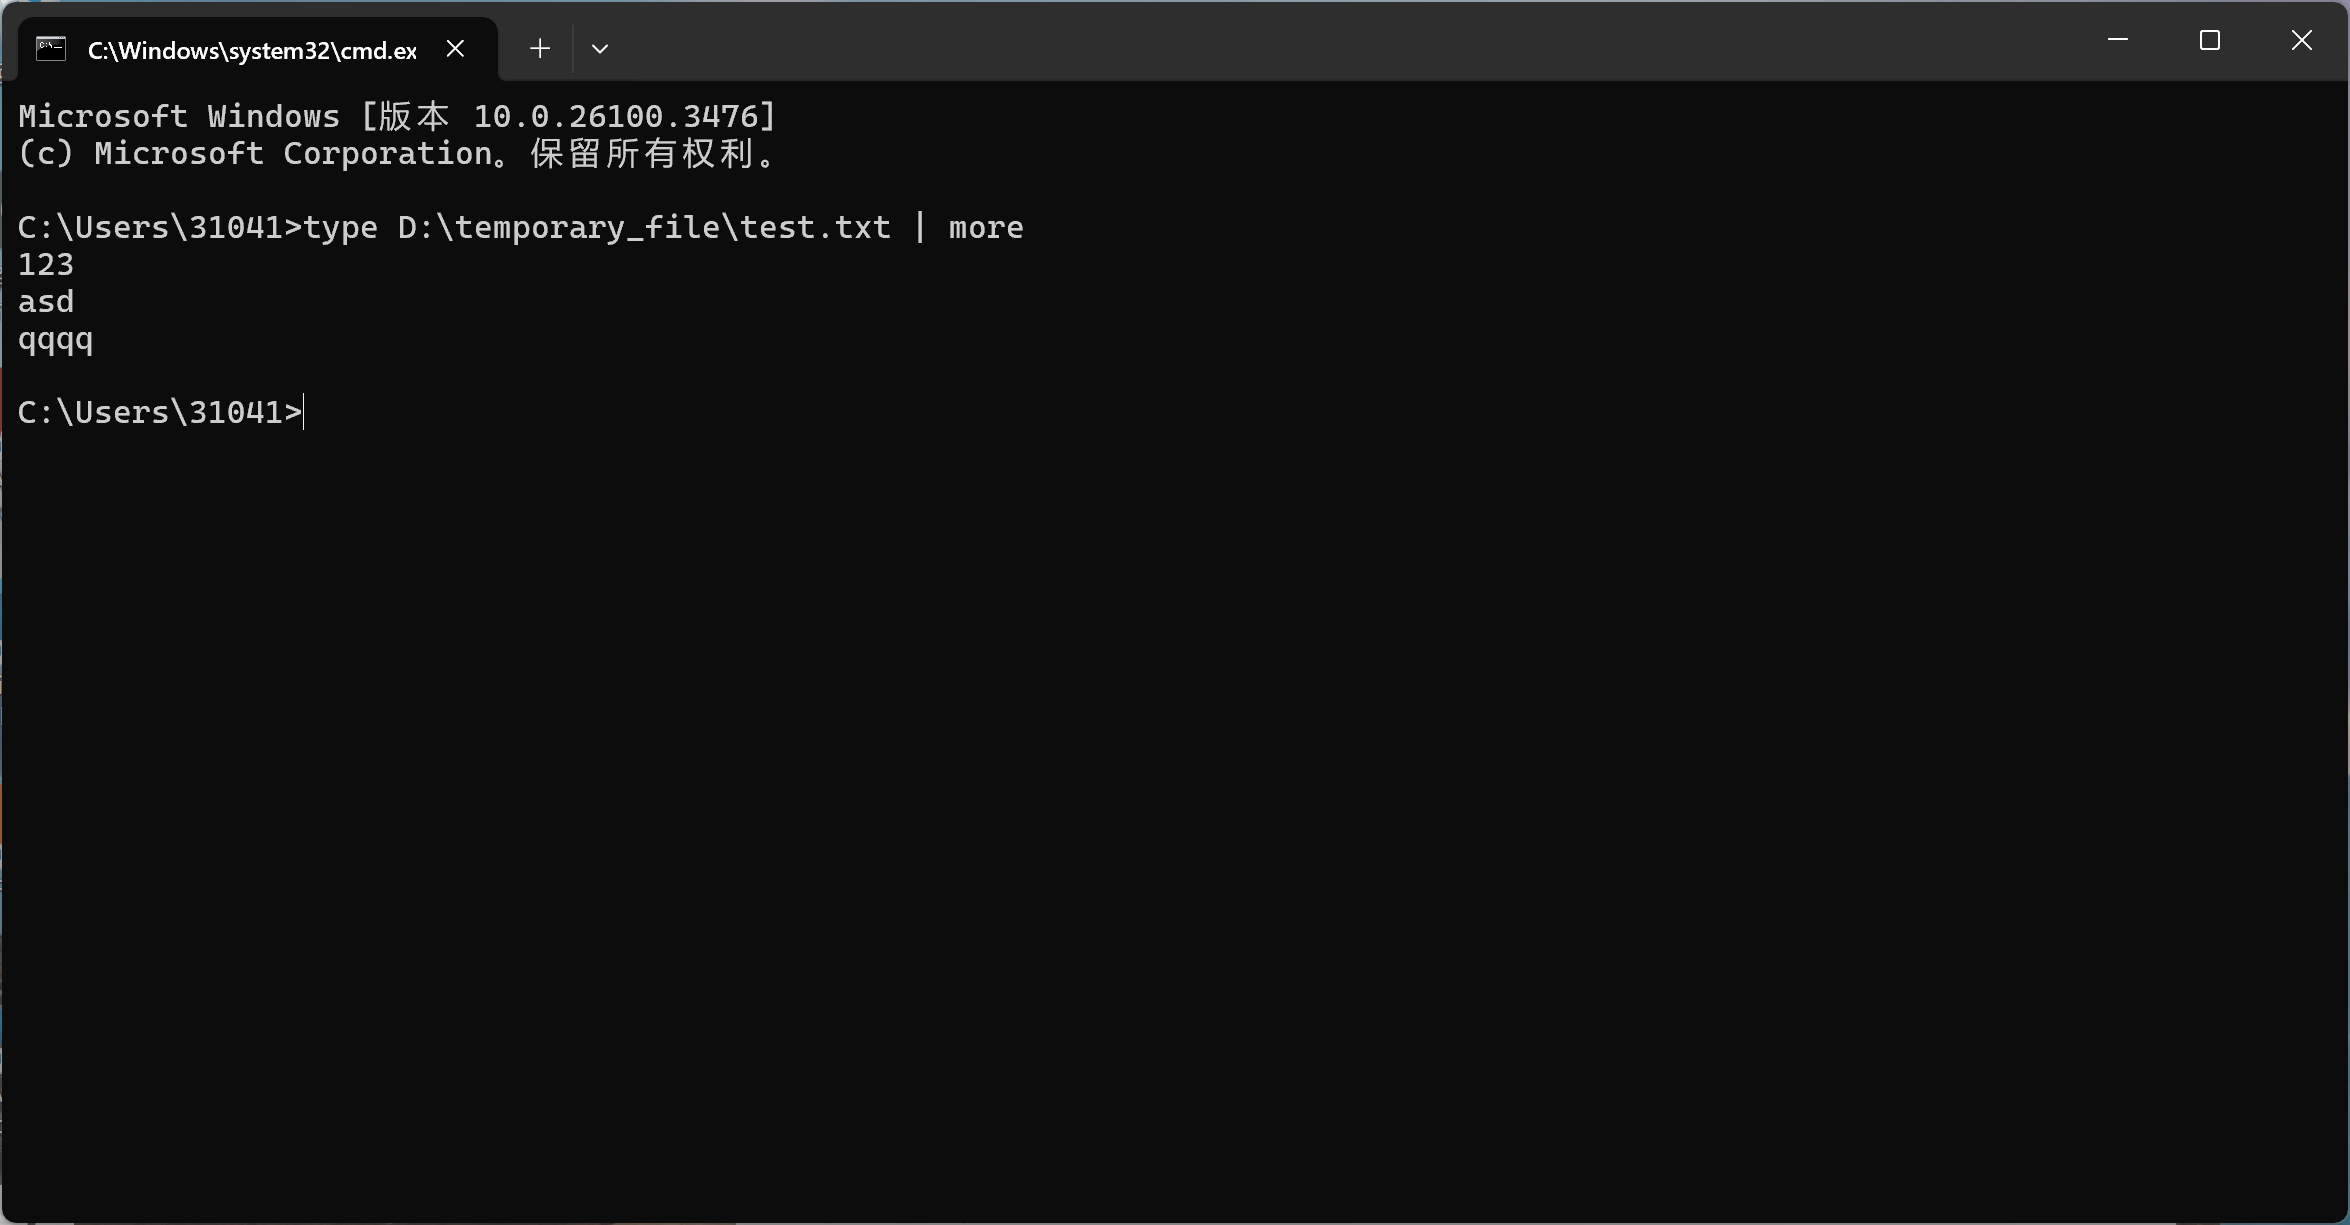The width and height of the screenshot is (2350, 1225).
Task: Maximize the terminal window
Action: (2210, 40)
